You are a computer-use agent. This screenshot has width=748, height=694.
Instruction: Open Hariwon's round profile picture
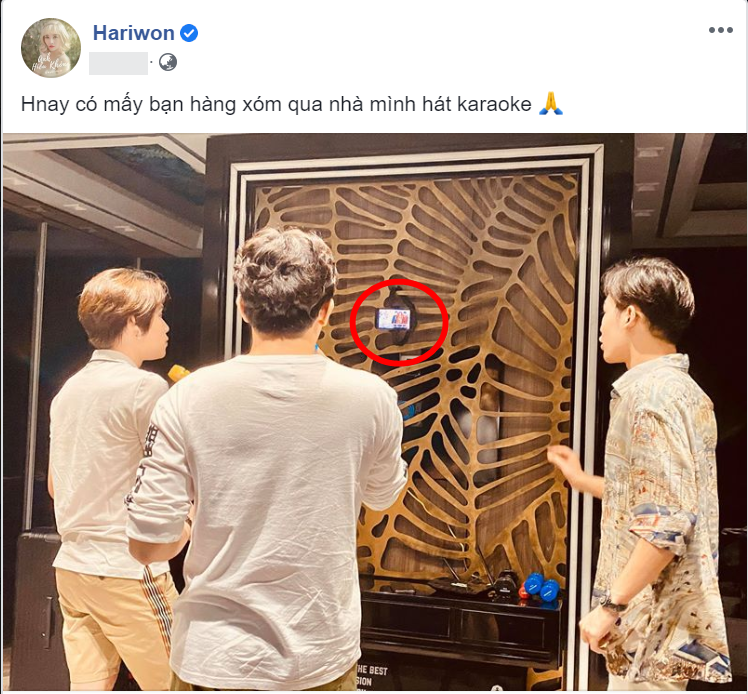click(x=51, y=48)
